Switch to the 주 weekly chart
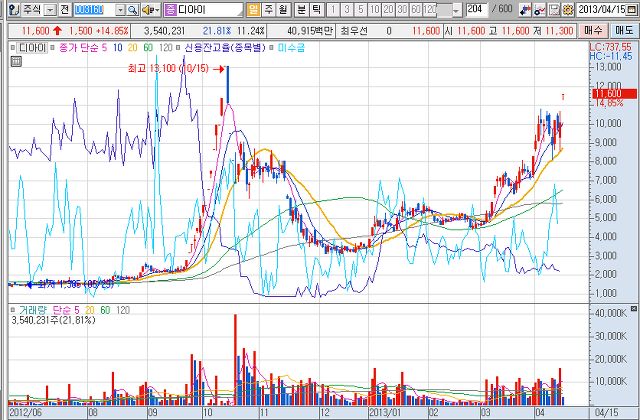The image size is (640, 420). point(268,10)
